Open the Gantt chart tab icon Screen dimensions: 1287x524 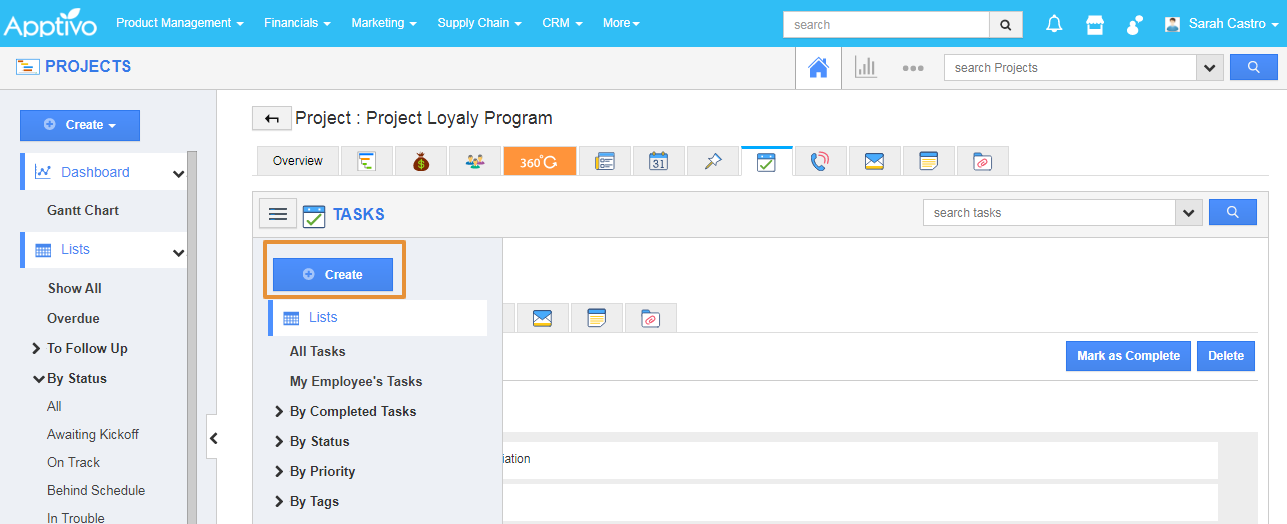tap(367, 161)
